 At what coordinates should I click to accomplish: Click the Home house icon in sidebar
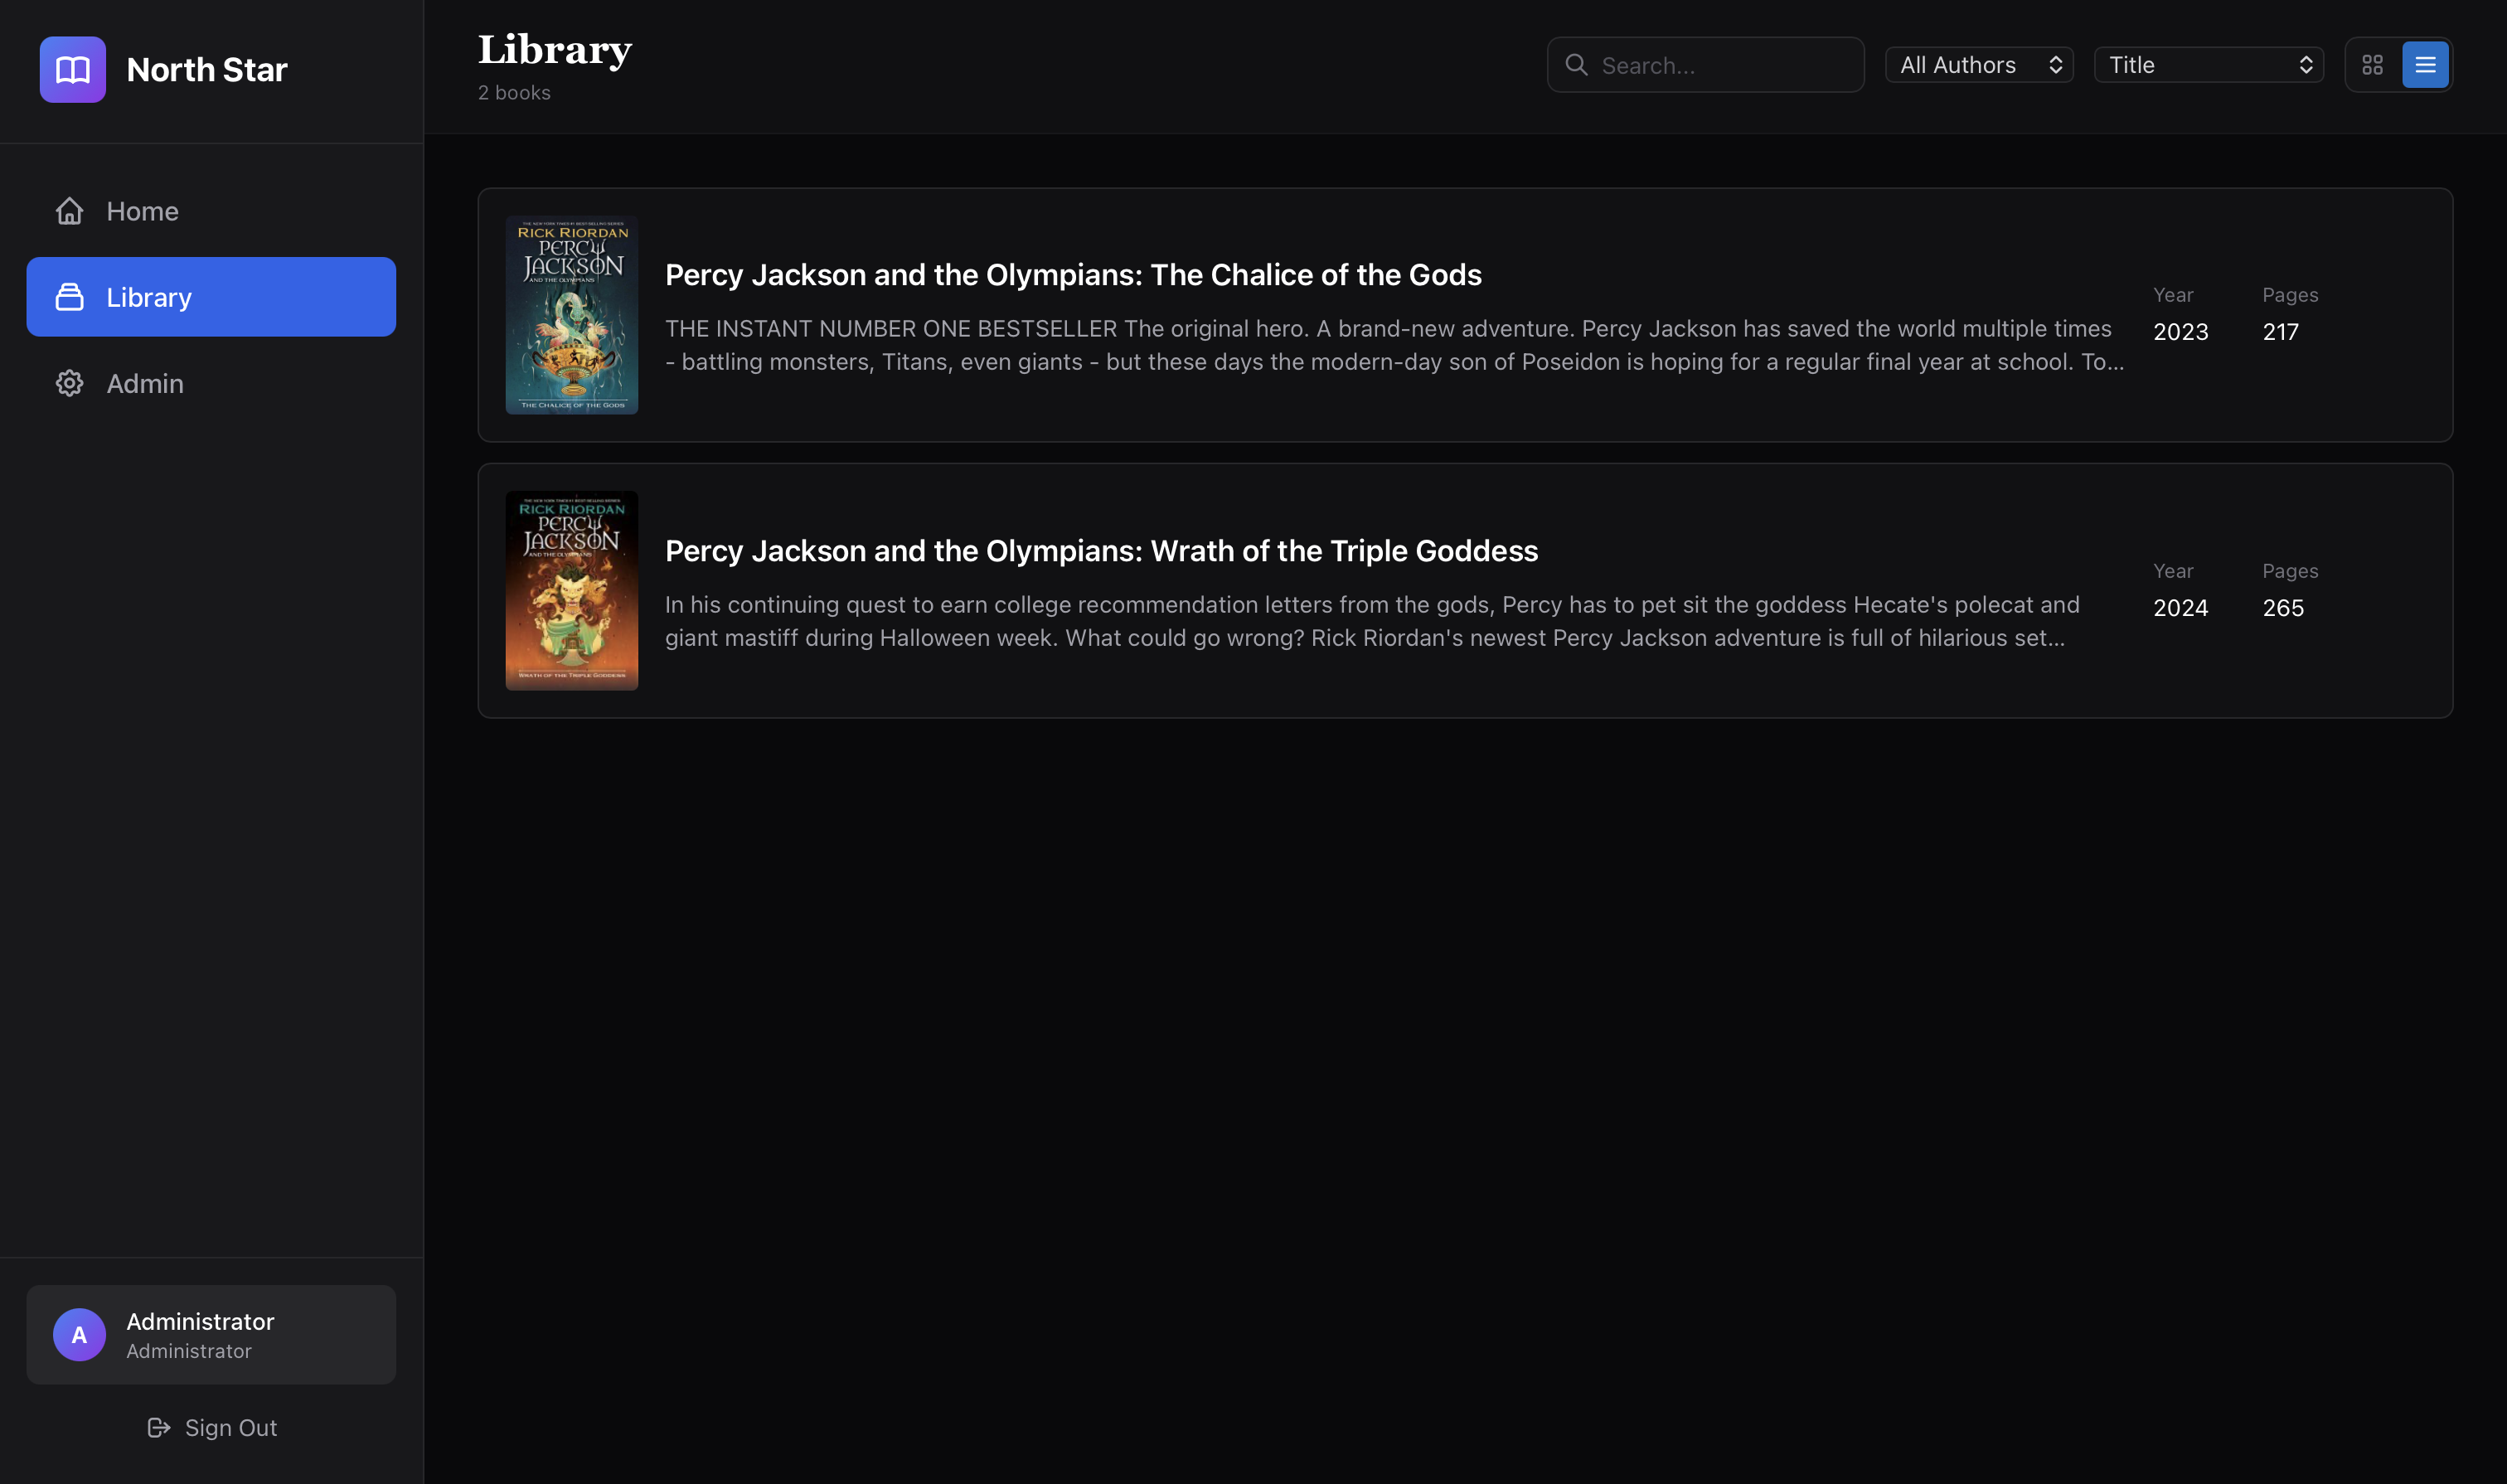tap(69, 211)
